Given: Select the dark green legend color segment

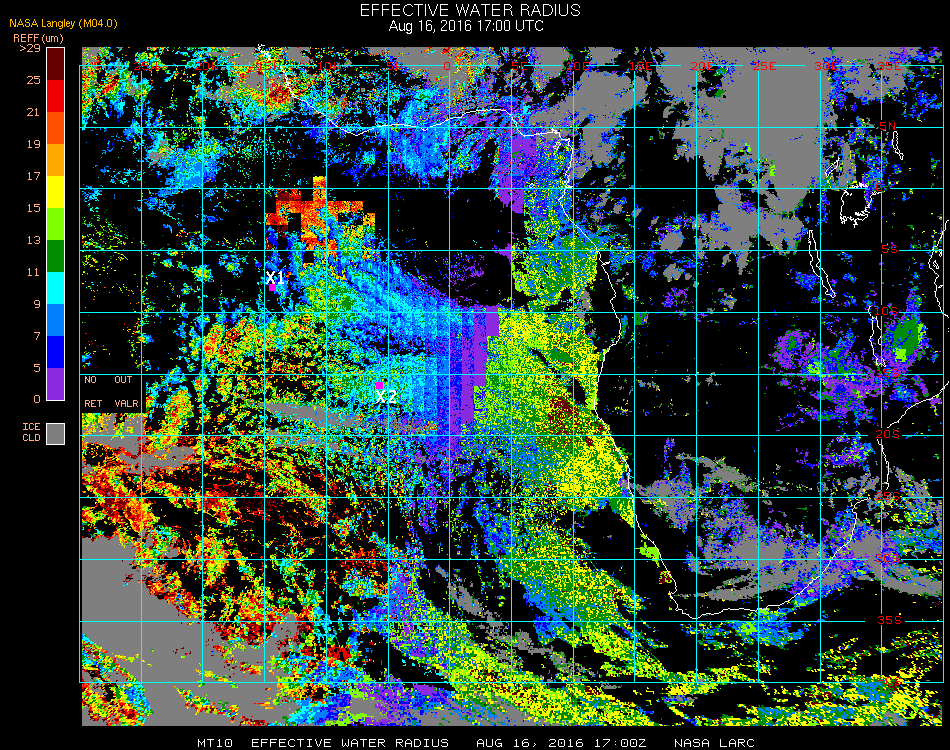Looking at the screenshot, I should pyautogui.click(x=56, y=256).
